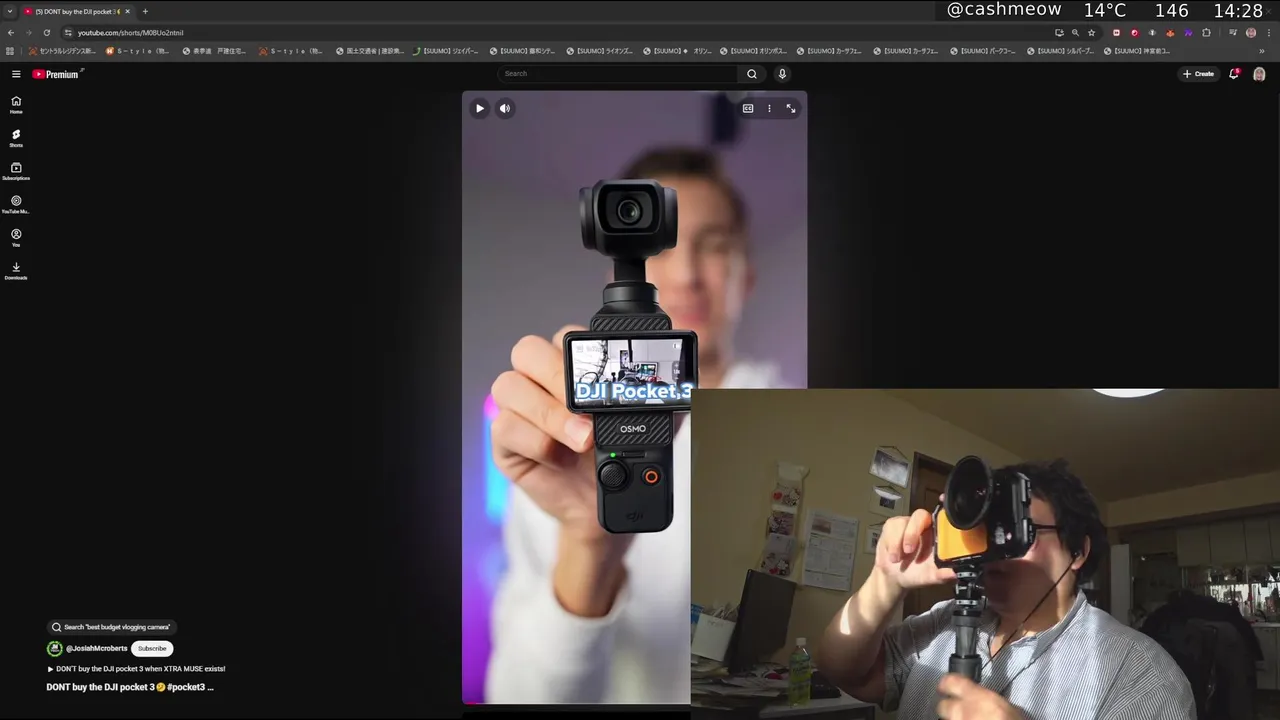The width and height of the screenshot is (1280, 720).
Task: Open linked video 'DON'T buy the DJI pocket 3 when XTRA MUSE exists!'
Action: [136, 668]
